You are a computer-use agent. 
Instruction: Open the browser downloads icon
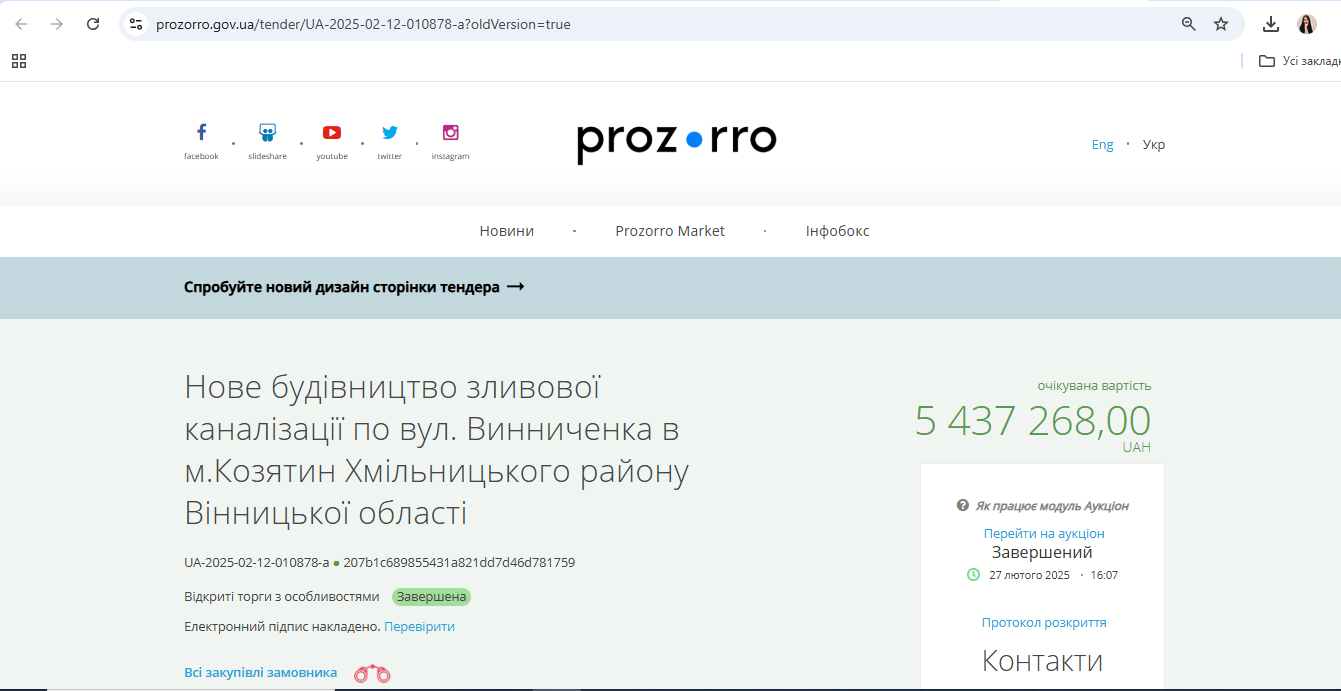click(x=1271, y=24)
